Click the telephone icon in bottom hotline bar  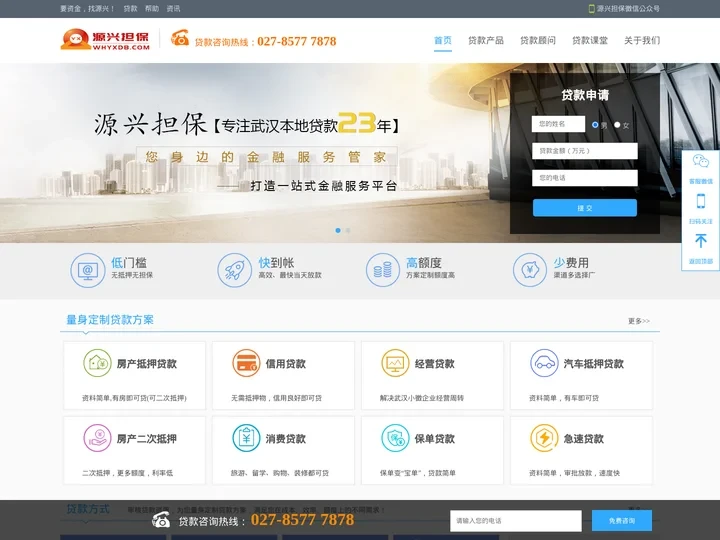tap(161, 520)
